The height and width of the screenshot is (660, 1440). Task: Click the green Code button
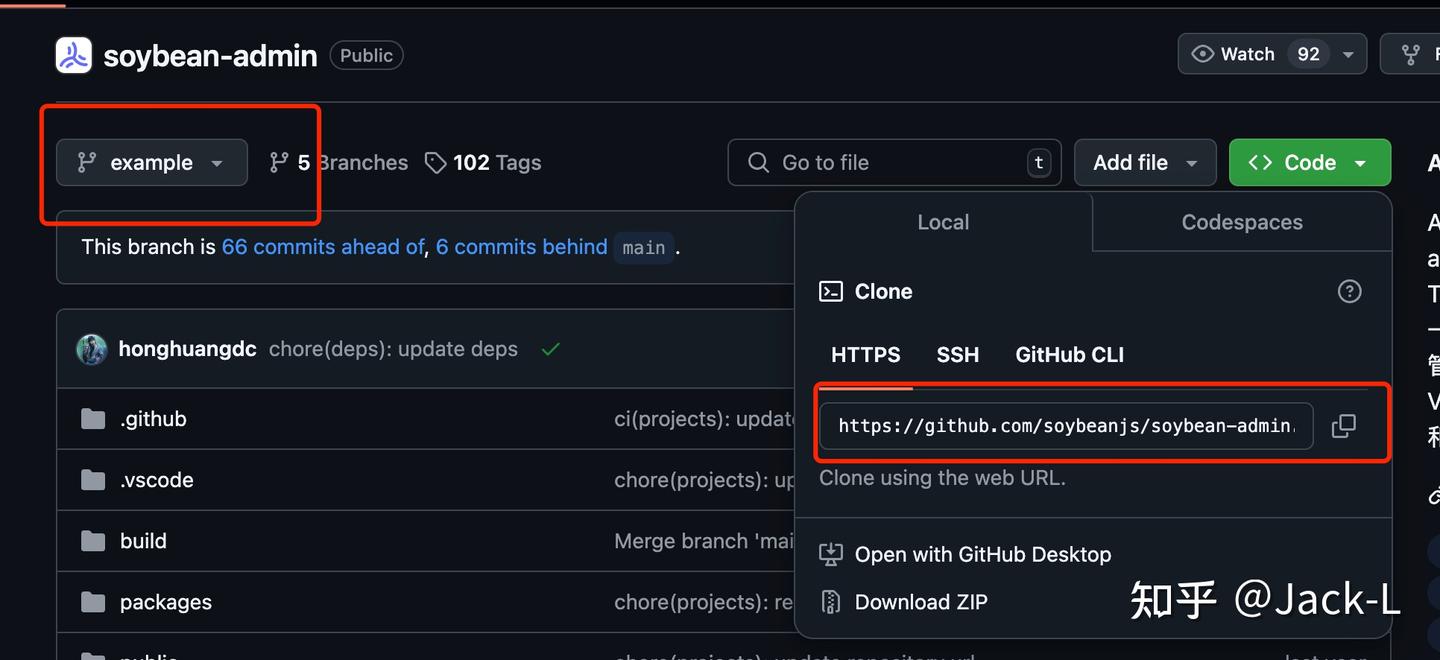click(1309, 162)
